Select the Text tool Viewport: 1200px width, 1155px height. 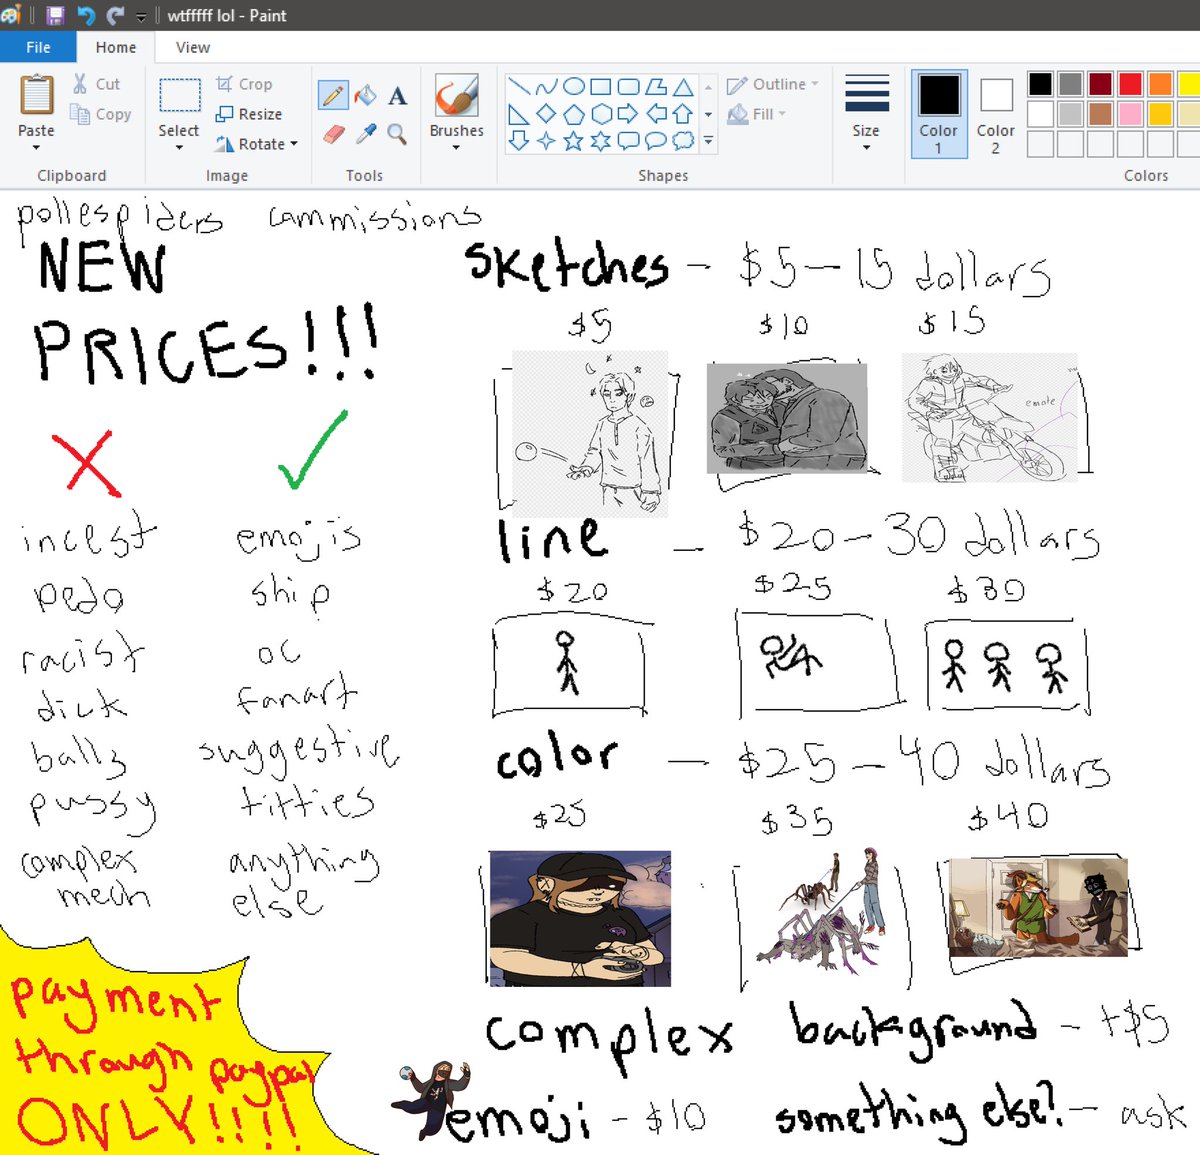pyautogui.click(x=397, y=96)
